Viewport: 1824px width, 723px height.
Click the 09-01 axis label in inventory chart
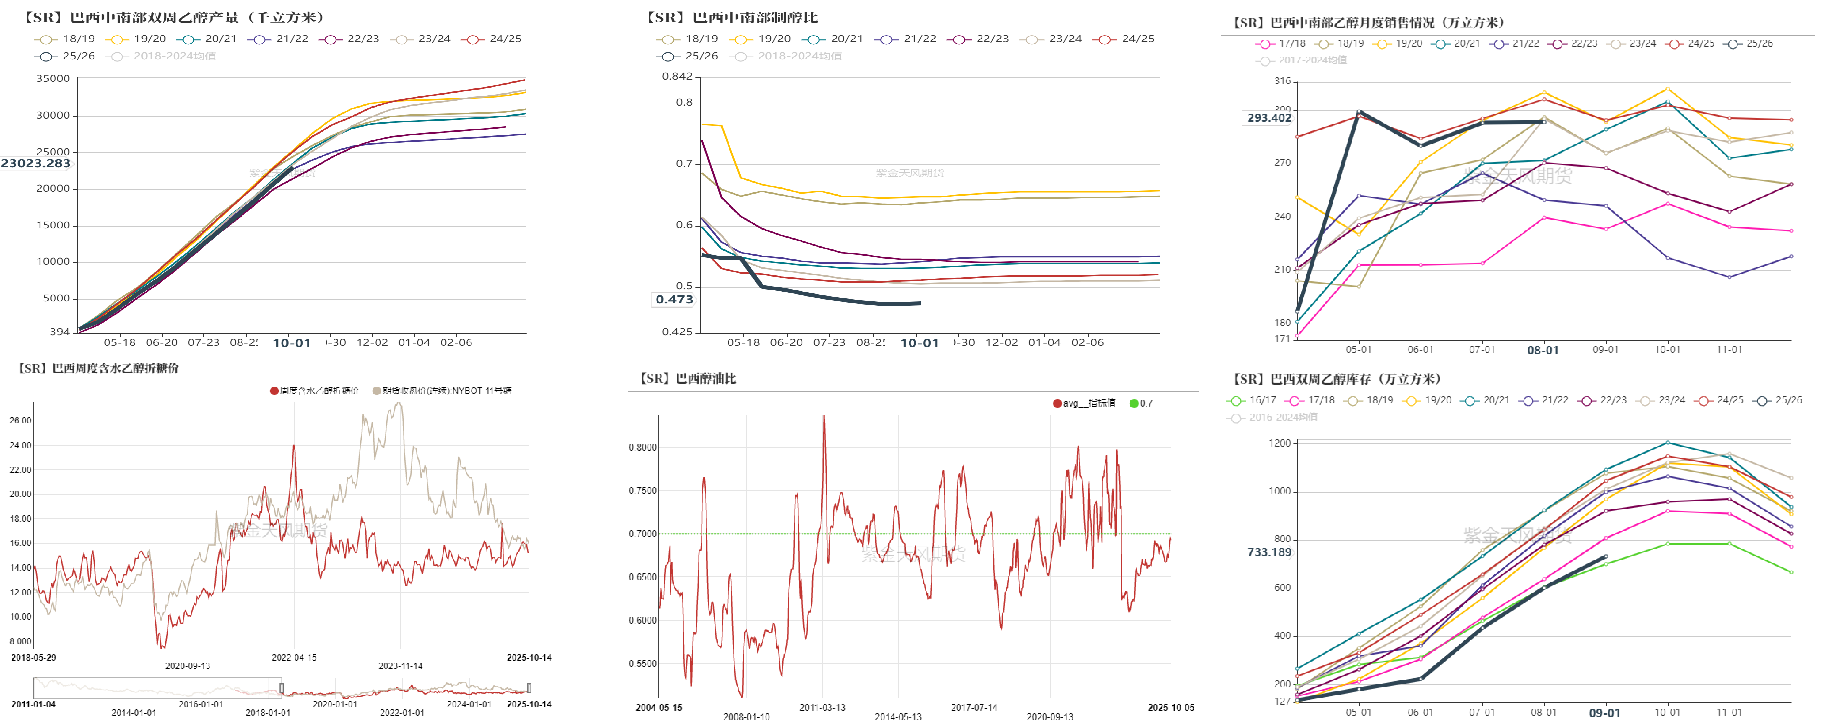(x=1604, y=713)
